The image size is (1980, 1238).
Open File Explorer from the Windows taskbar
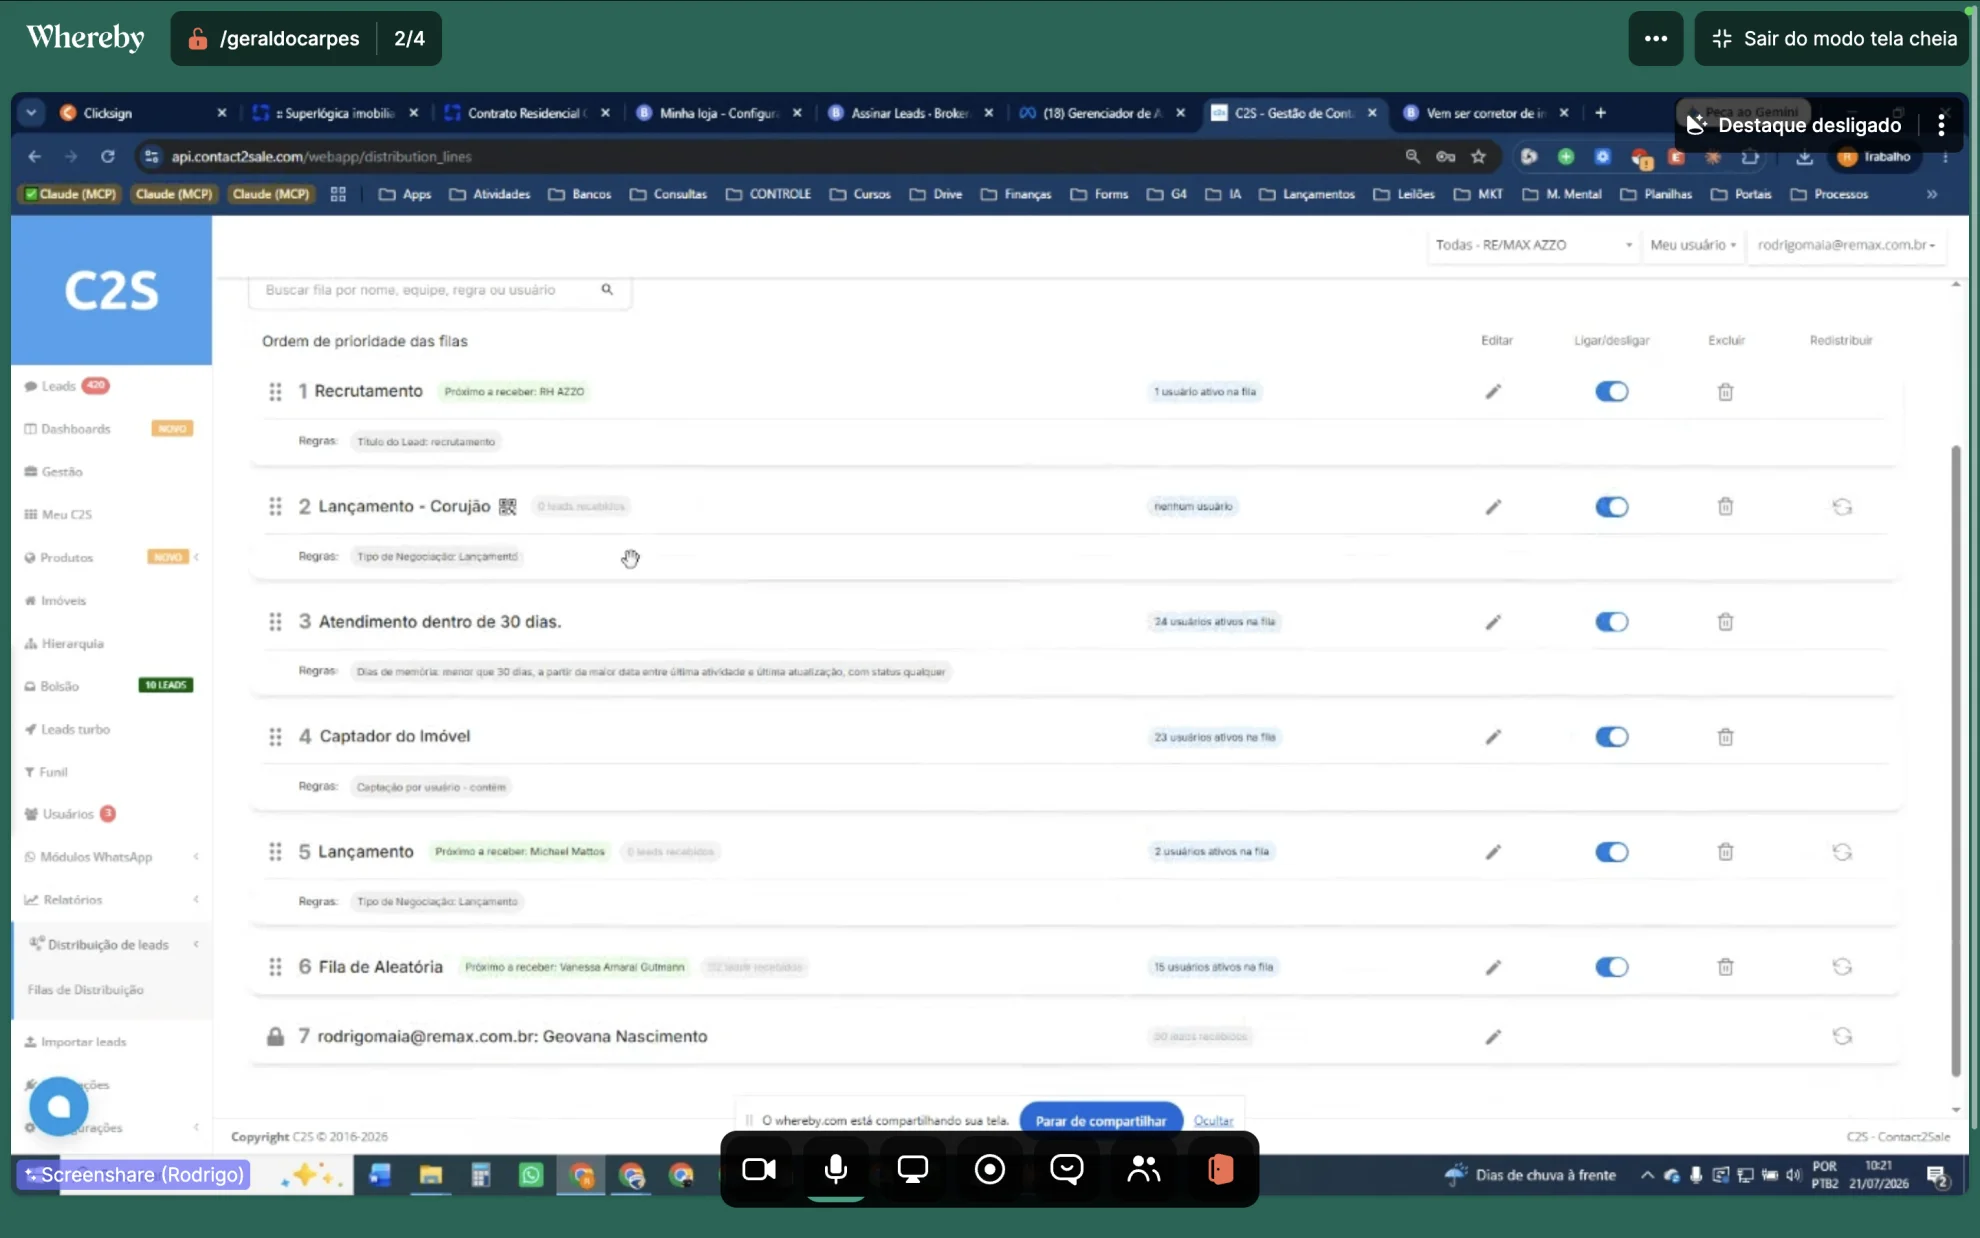(431, 1175)
